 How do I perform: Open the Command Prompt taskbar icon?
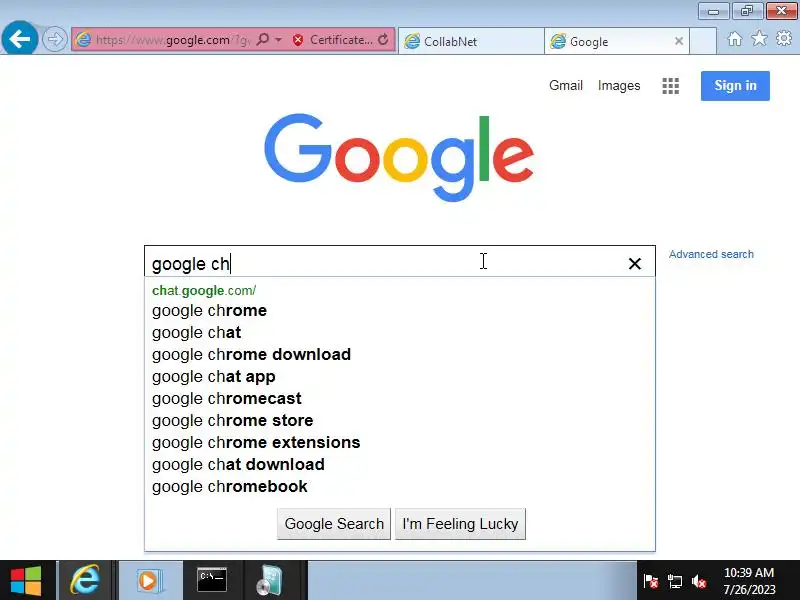pos(212,580)
